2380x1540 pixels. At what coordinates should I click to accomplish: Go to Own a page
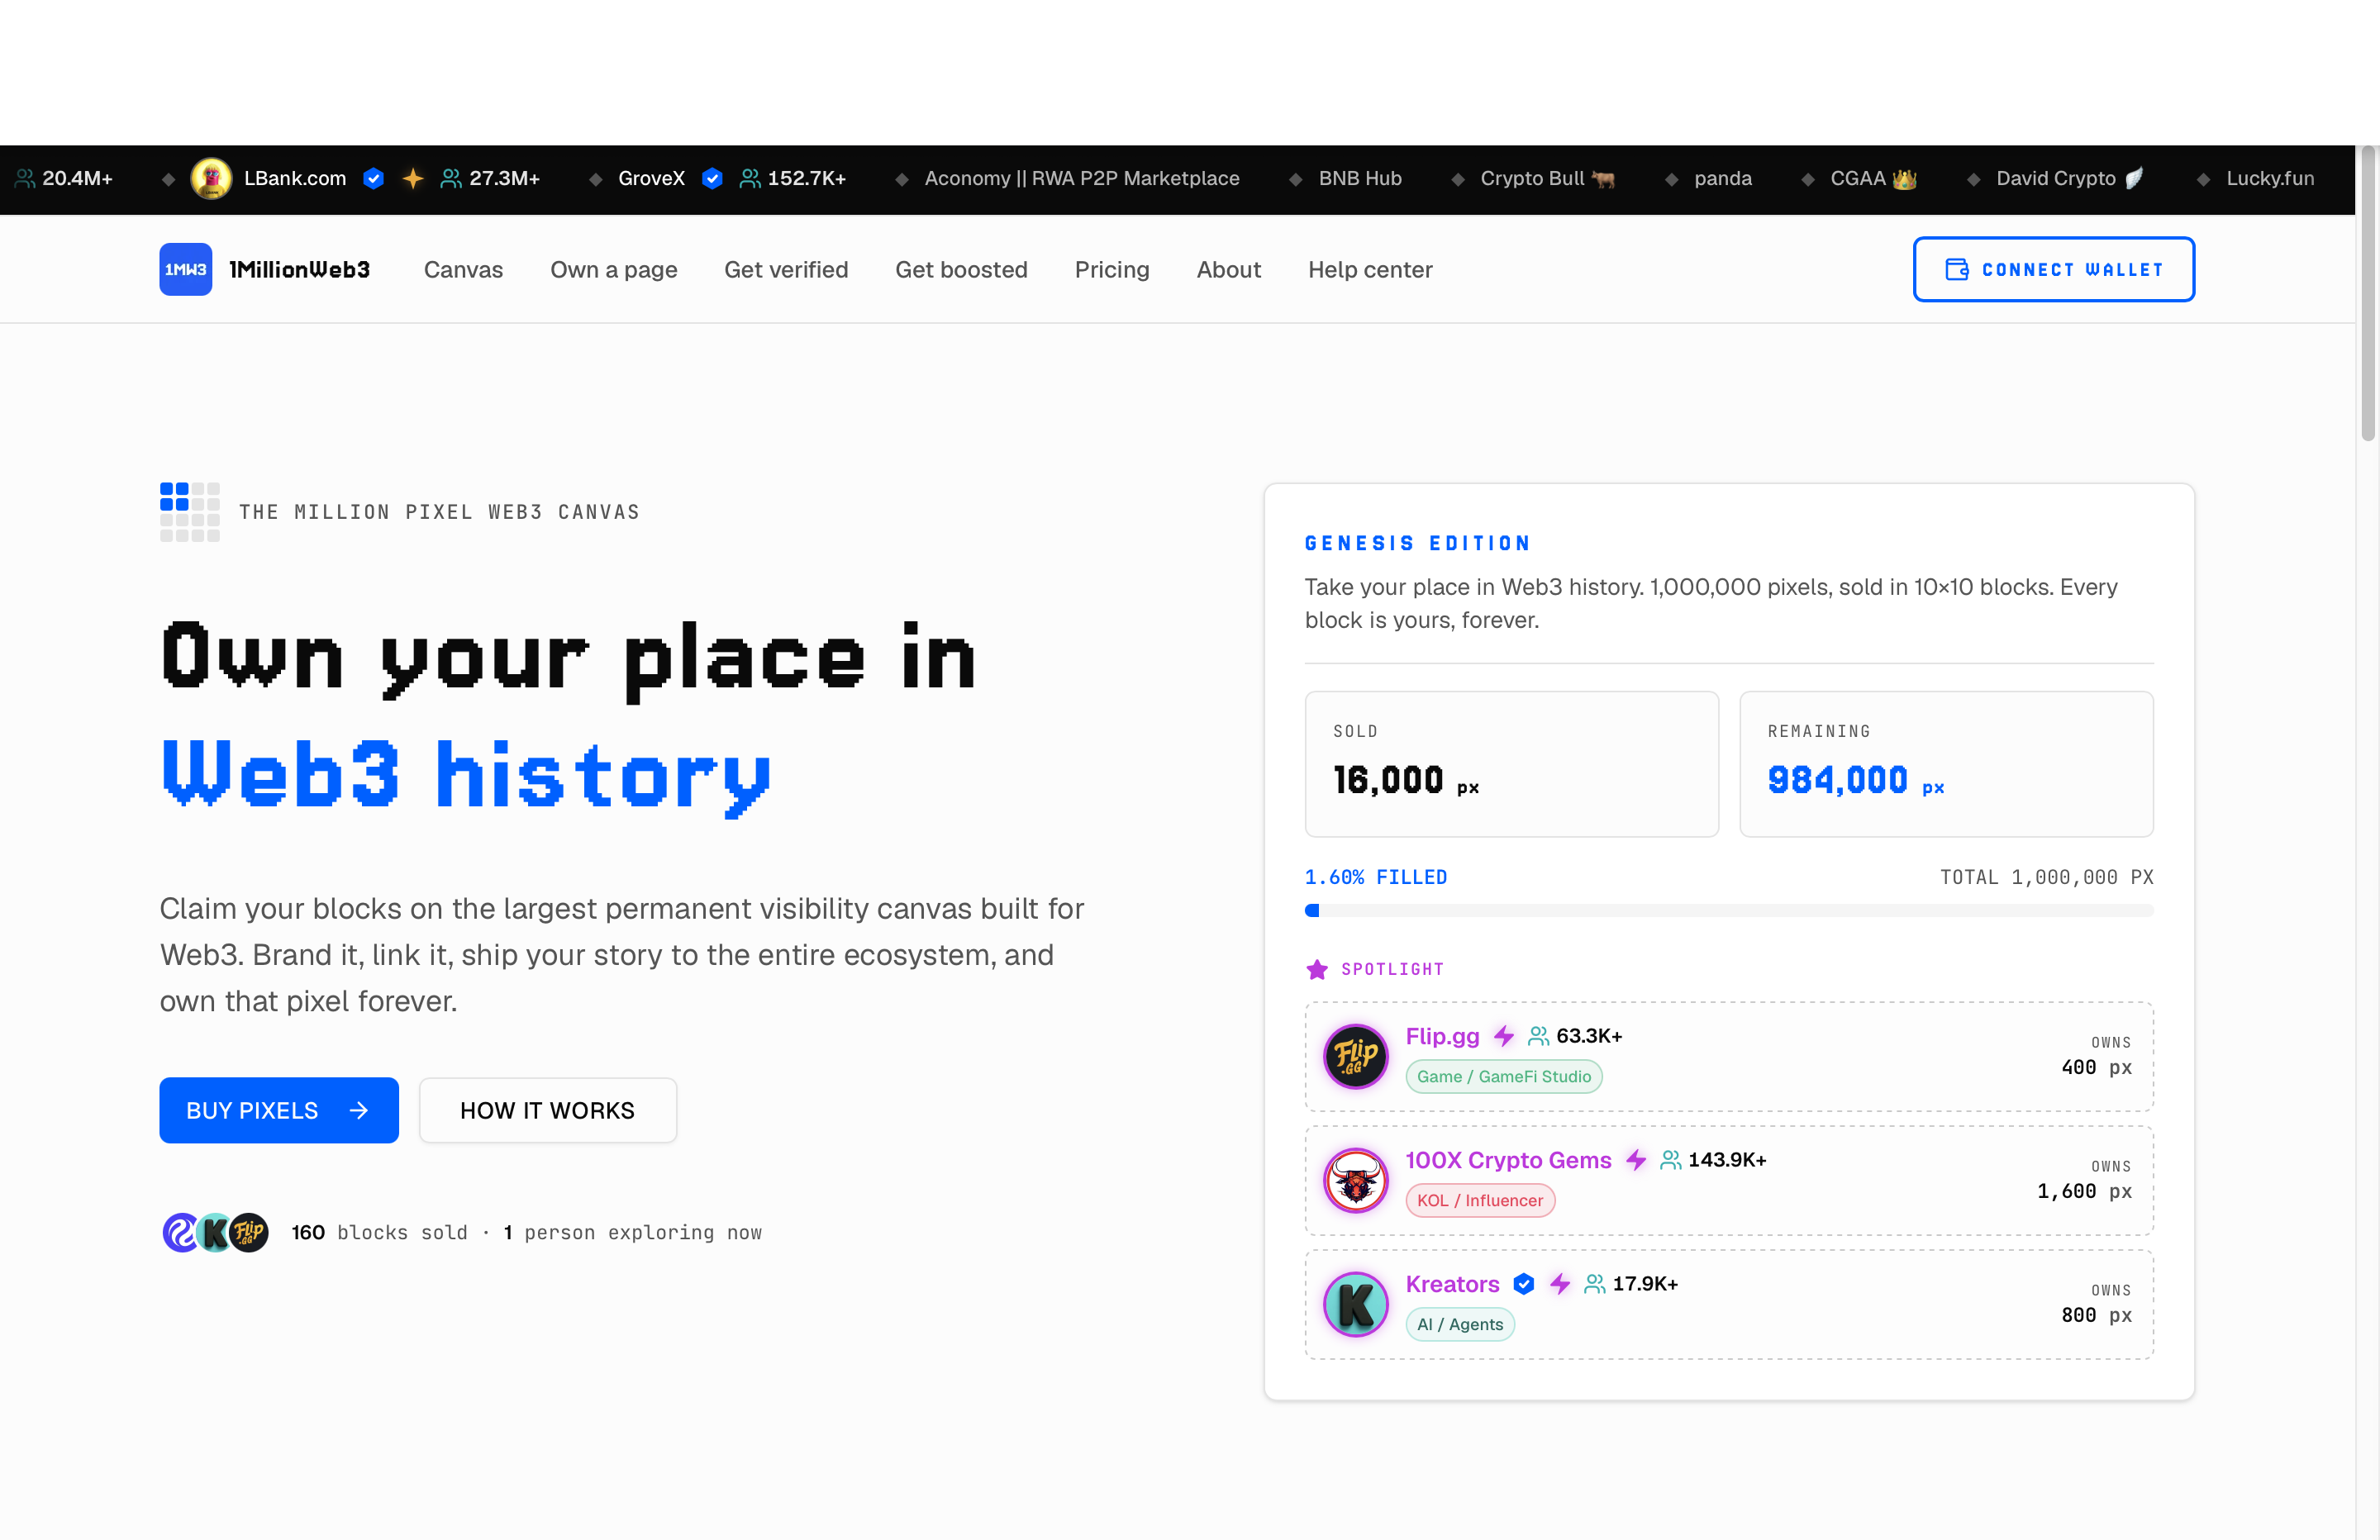[x=614, y=269]
